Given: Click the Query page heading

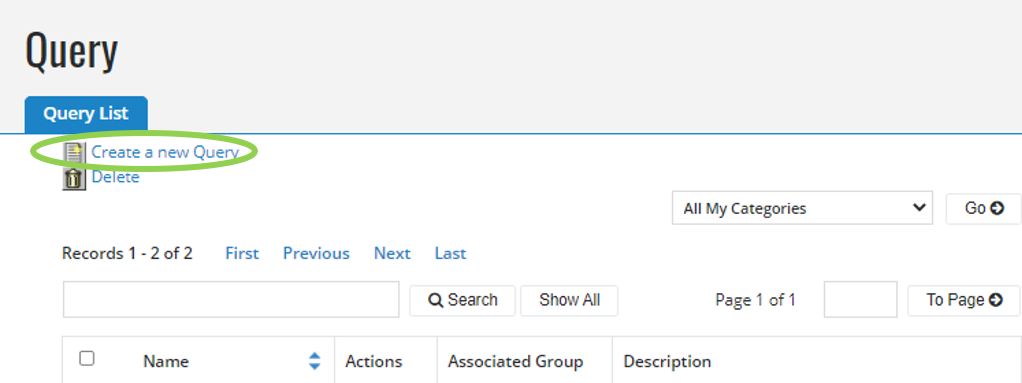Looking at the screenshot, I should tap(72, 52).
